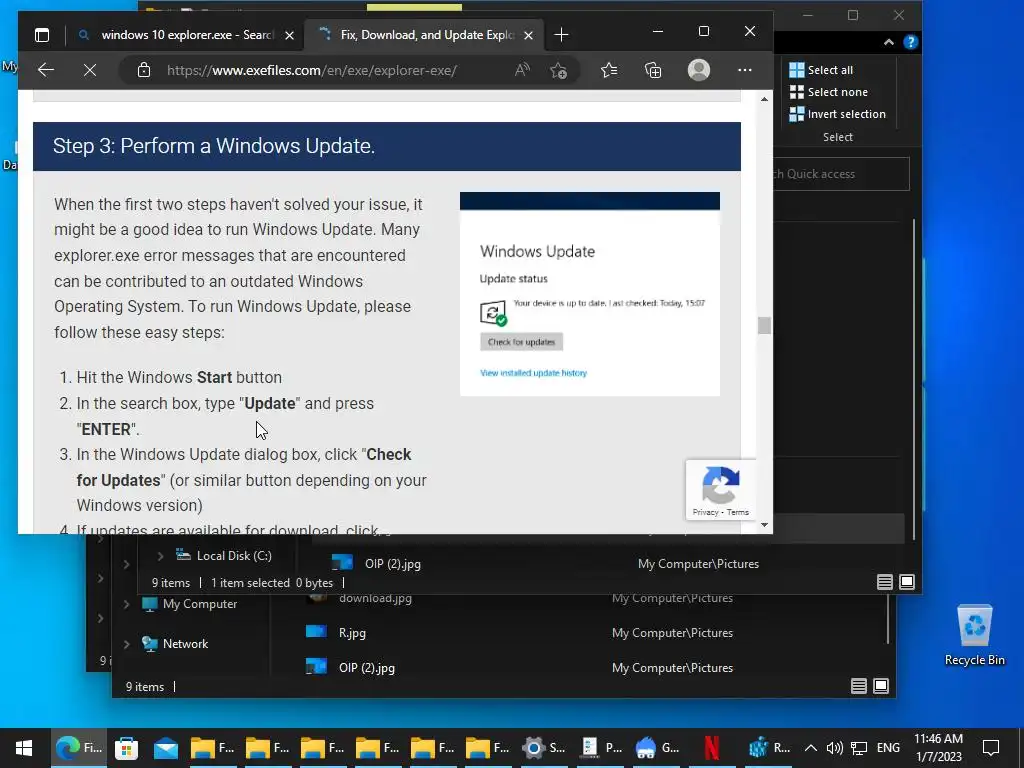
Task: Open the Mail app from the taskbar
Action: click(x=166, y=748)
